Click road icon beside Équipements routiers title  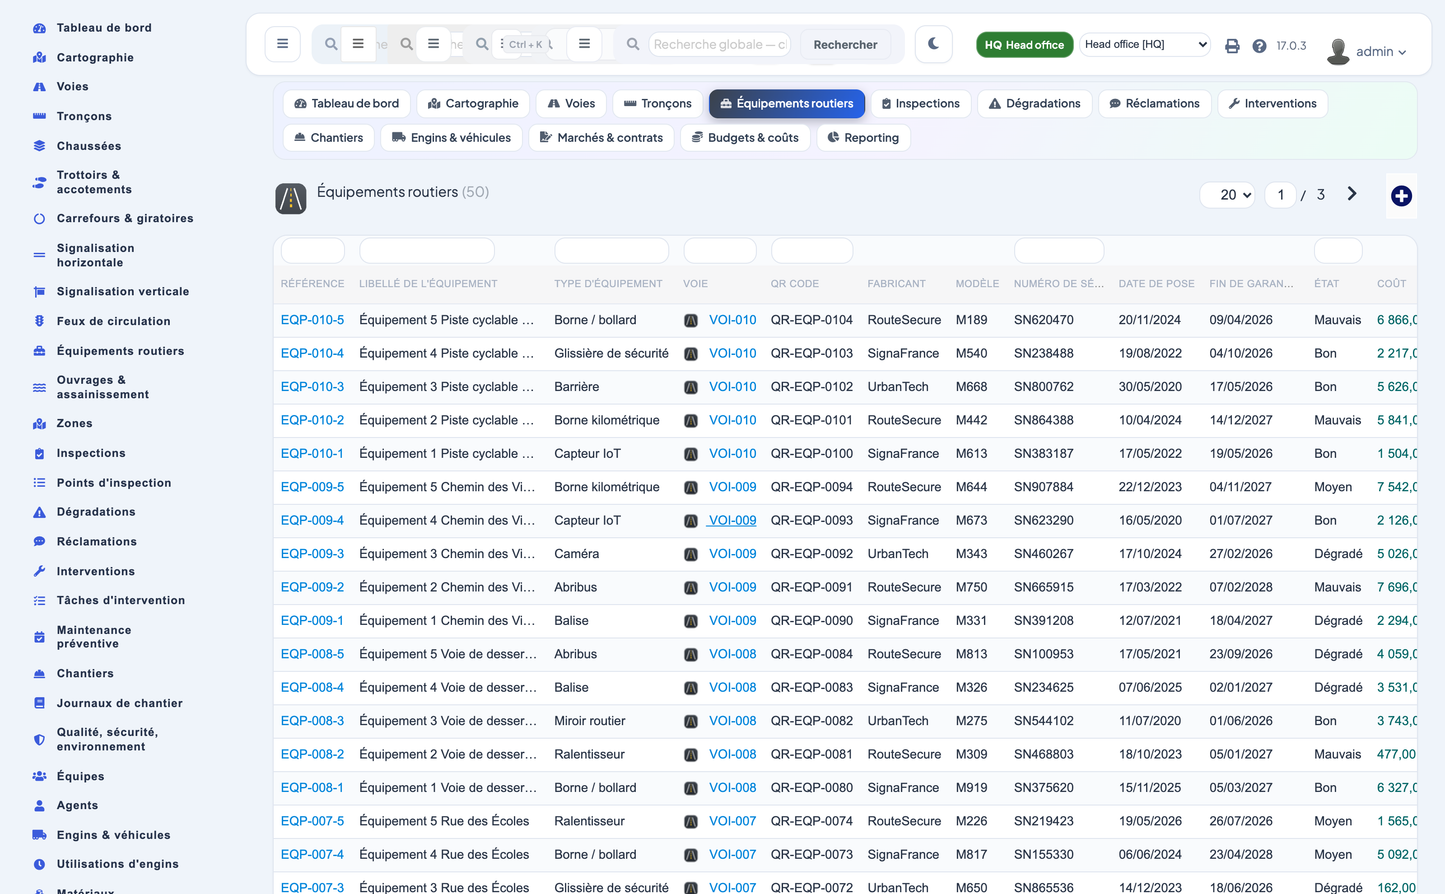[x=291, y=199]
